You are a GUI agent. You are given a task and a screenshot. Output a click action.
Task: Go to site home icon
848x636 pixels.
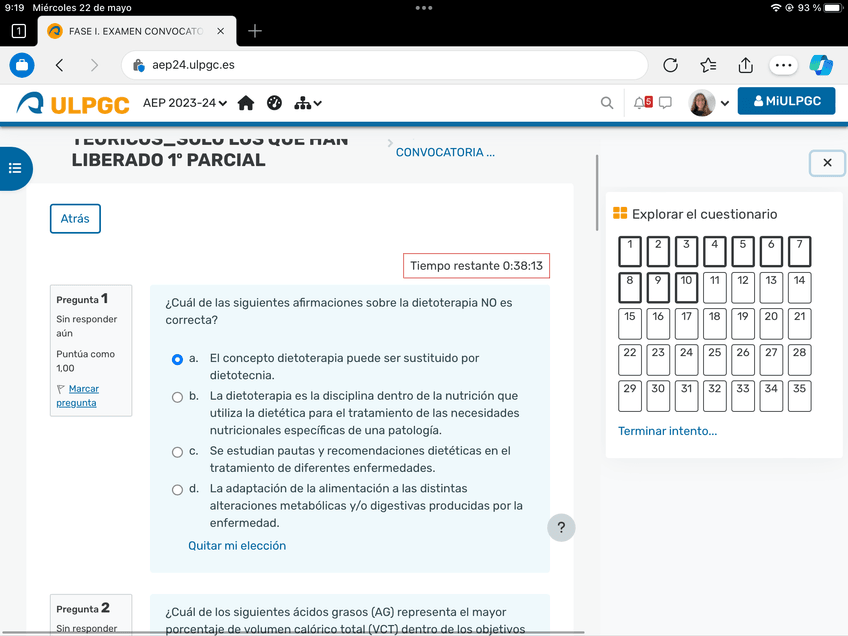[246, 103]
